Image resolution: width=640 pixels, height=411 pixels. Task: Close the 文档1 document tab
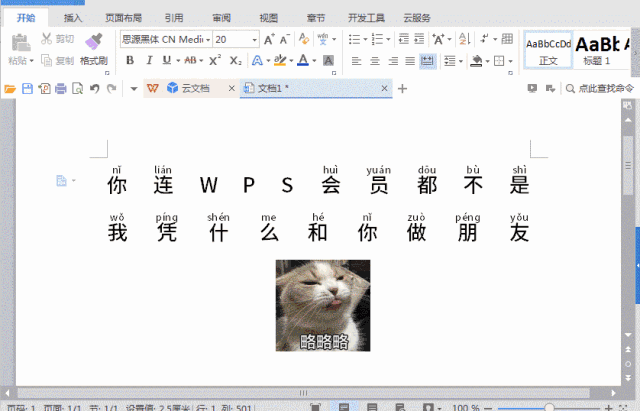(384, 88)
